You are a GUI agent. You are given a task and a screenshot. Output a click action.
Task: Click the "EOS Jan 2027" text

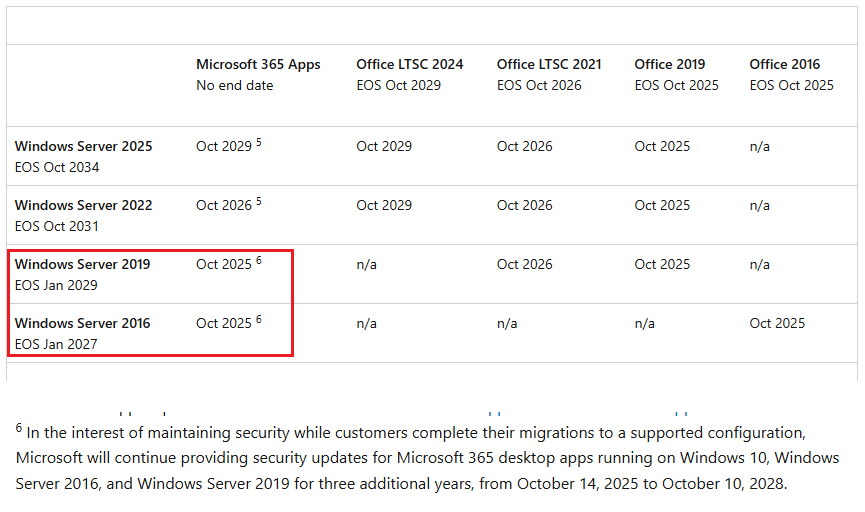[56, 344]
